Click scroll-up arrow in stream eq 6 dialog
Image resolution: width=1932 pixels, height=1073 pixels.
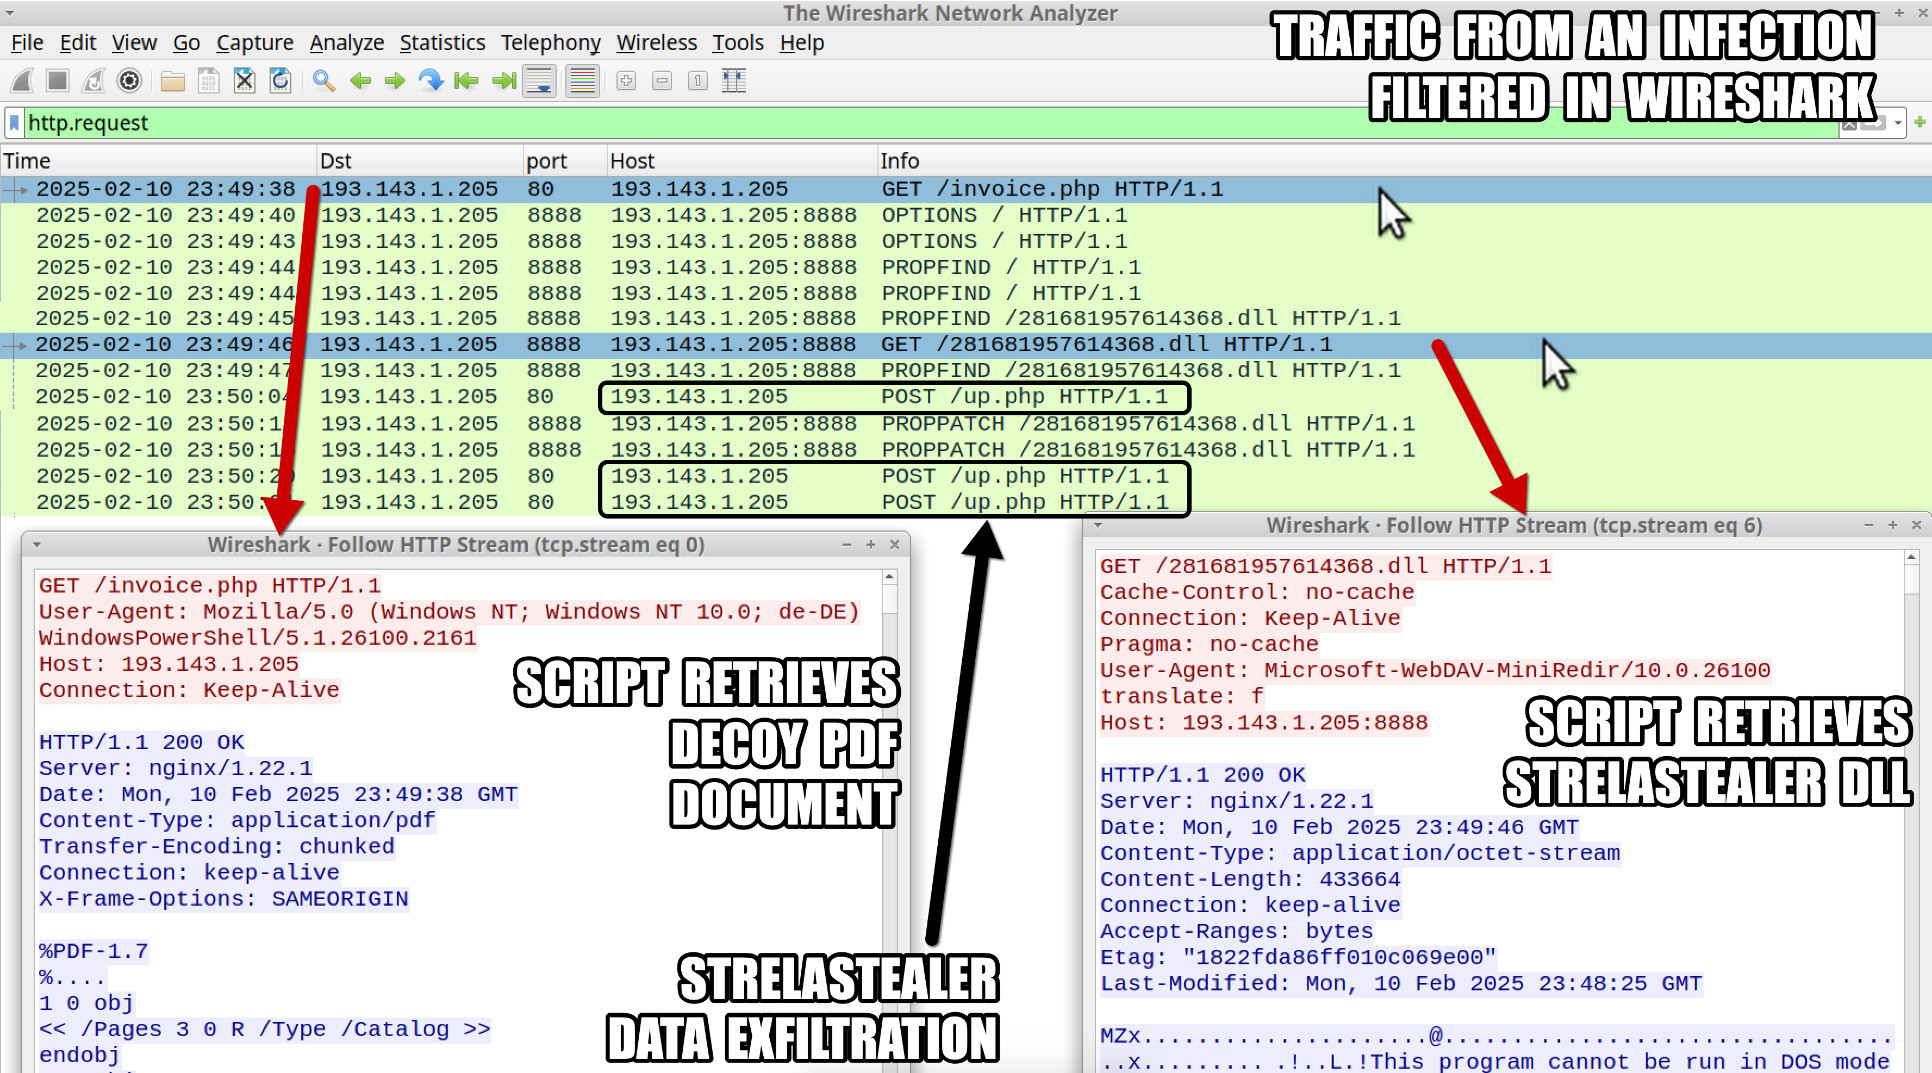(1911, 558)
